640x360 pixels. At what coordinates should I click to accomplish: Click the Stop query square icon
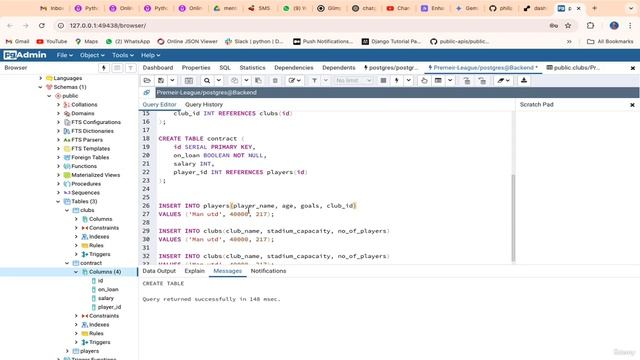(x=383, y=80)
